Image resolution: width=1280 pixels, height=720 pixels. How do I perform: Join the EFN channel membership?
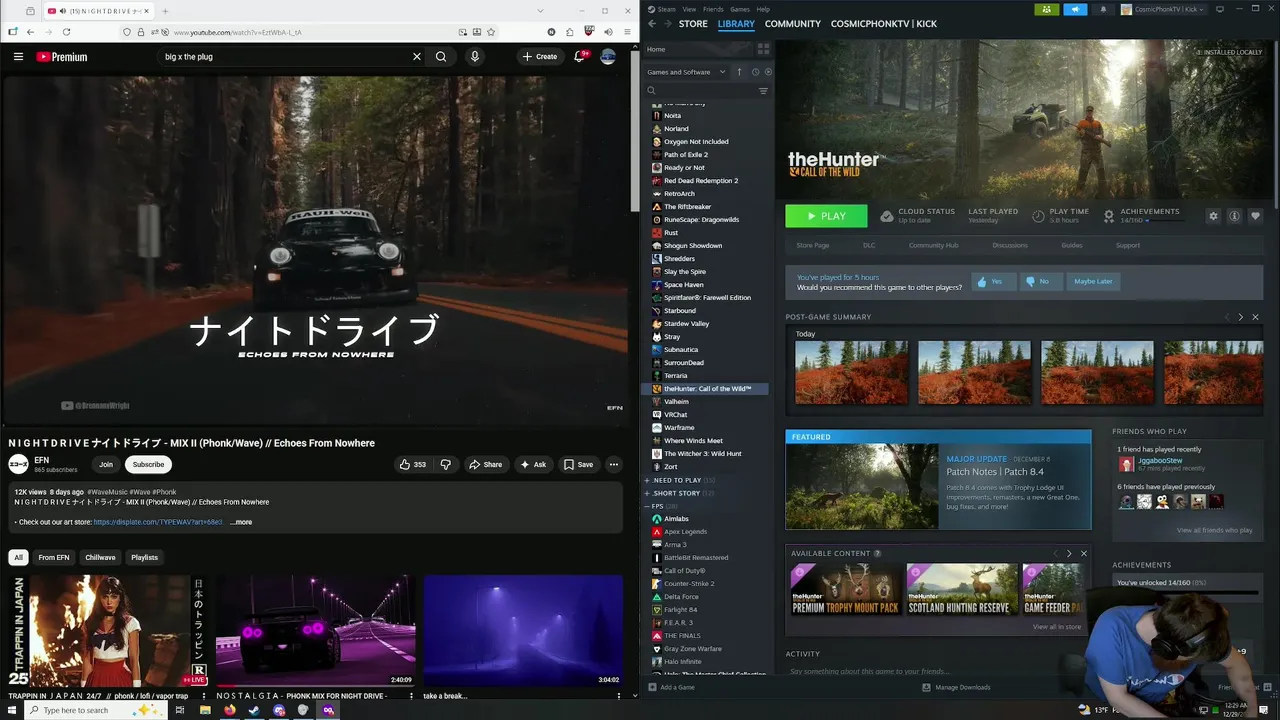click(106, 464)
